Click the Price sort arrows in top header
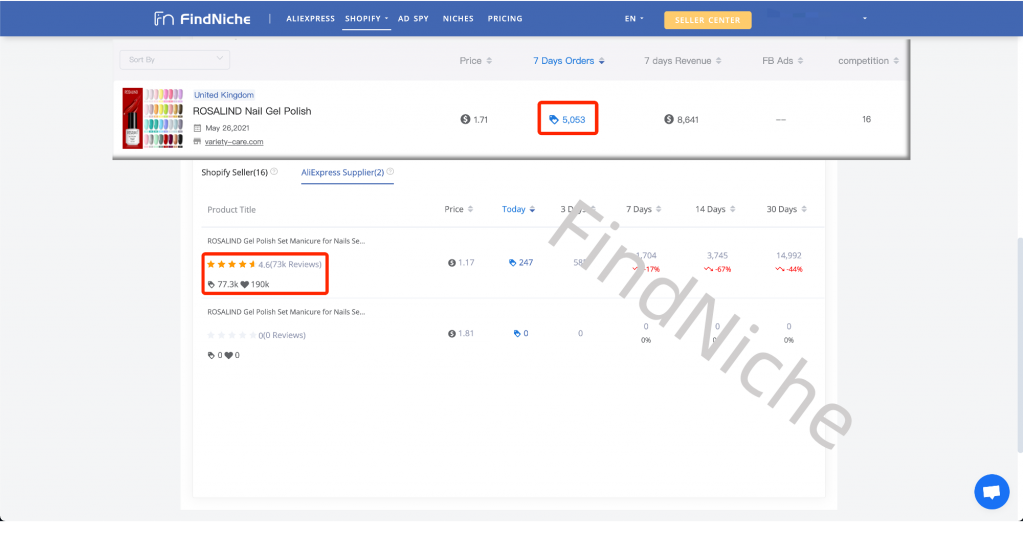This screenshot has width=1024, height=537. [x=489, y=61]
